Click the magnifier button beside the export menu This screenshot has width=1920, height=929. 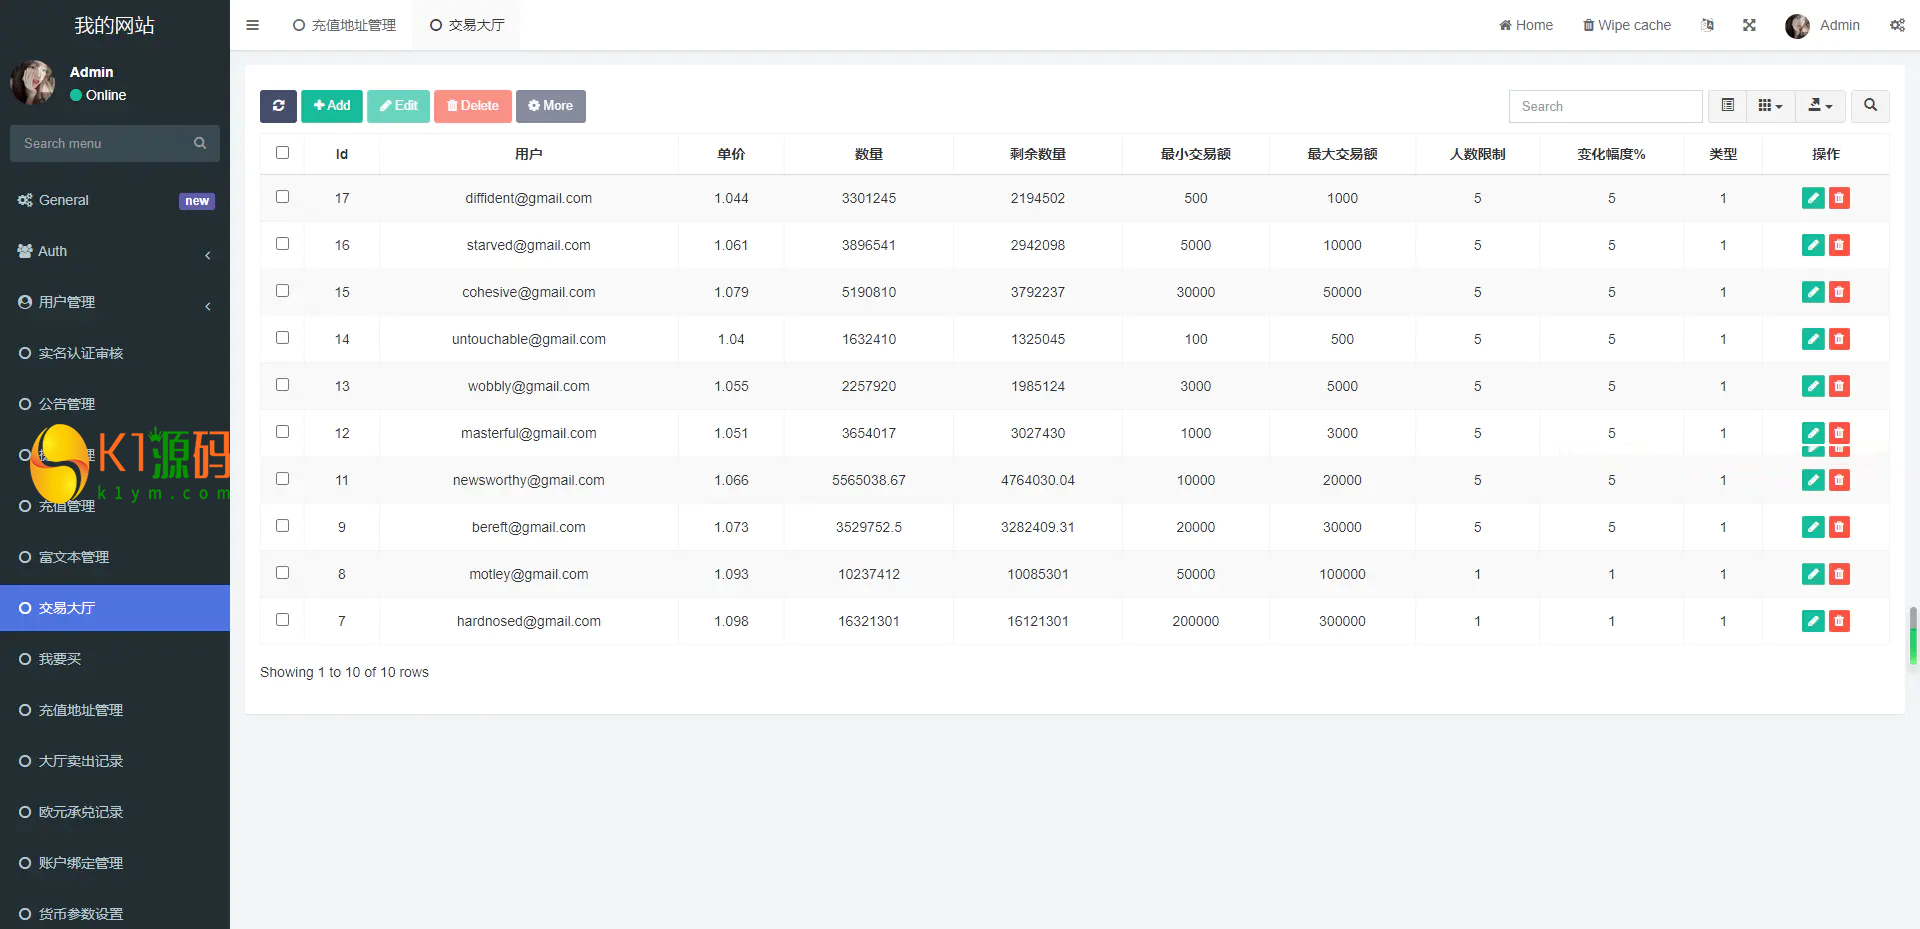pos(1870,106)
